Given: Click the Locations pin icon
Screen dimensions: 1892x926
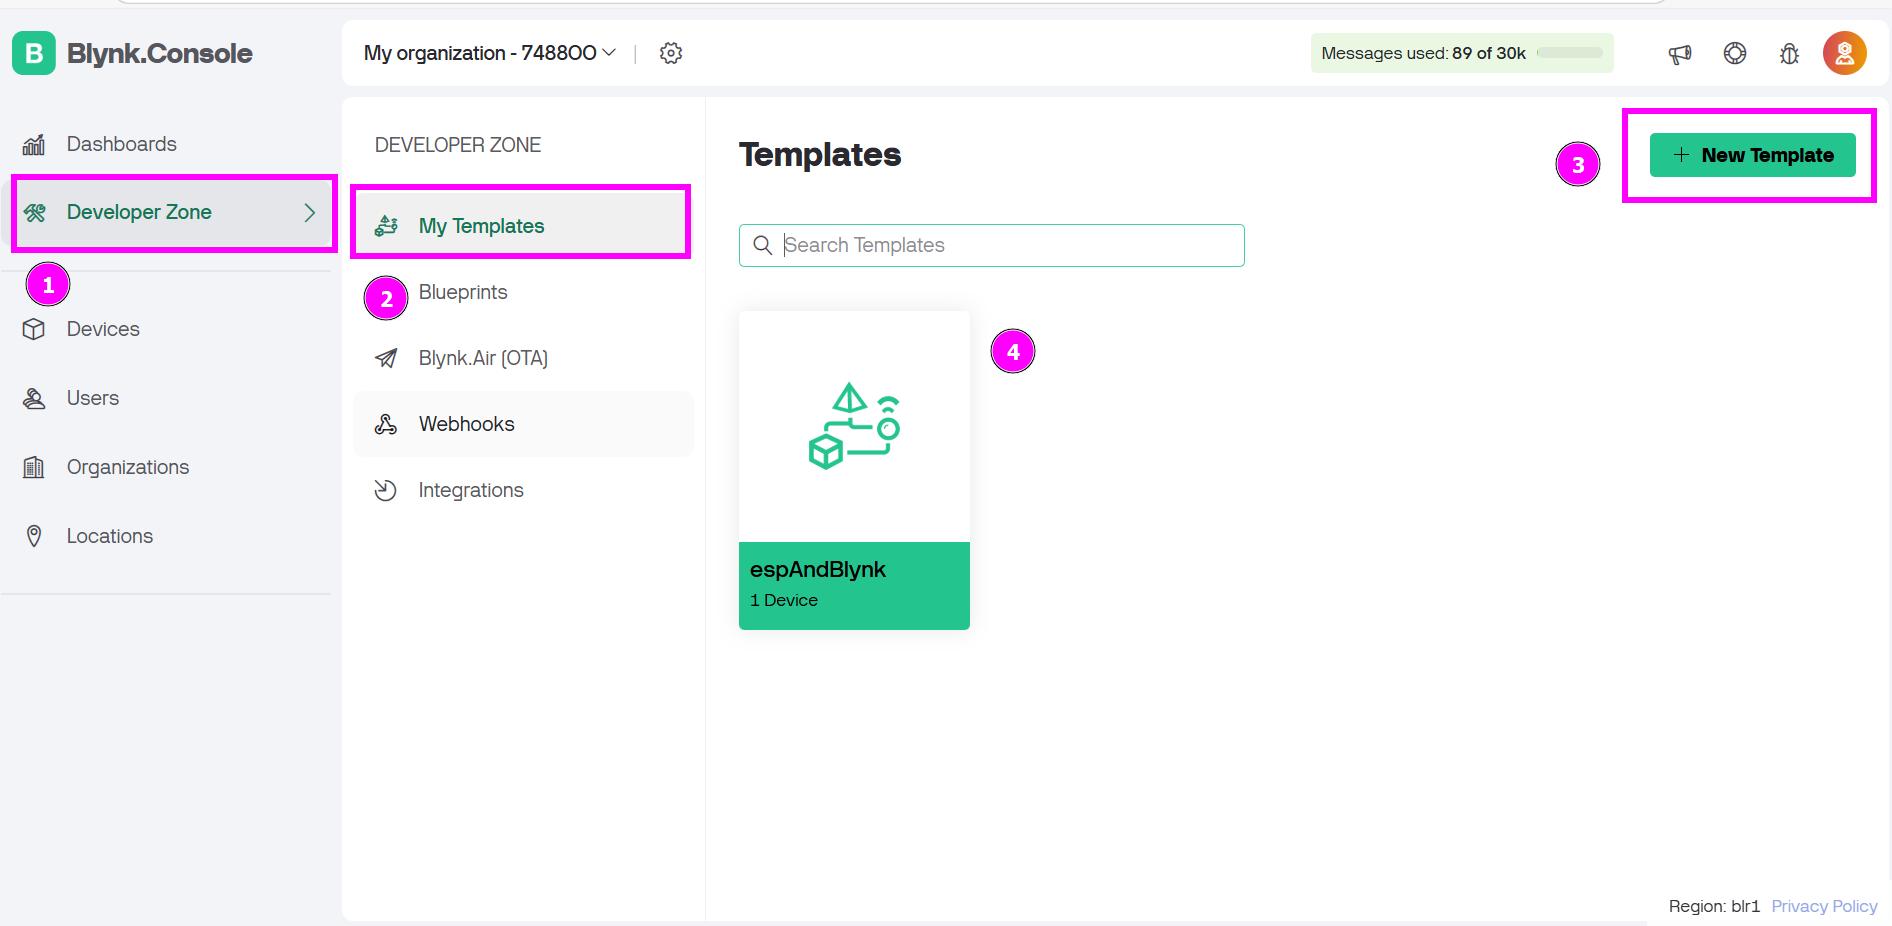Looking at the screenshot, I should coord(34,536).
